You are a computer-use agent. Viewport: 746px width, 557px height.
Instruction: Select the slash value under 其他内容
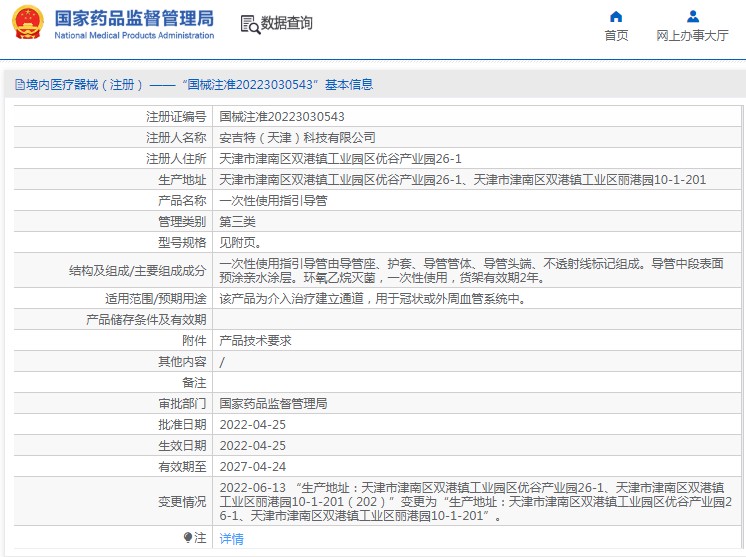(222, 362)
